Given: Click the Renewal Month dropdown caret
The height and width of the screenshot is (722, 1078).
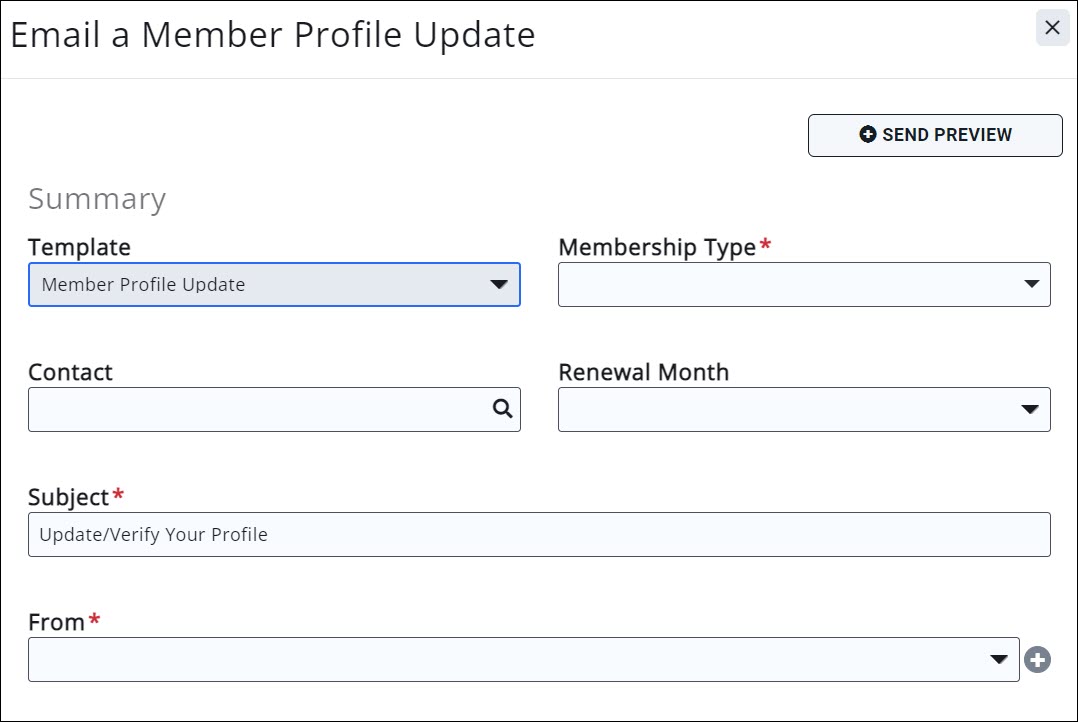Looking at the screenshot, I should click(1030, 409).
